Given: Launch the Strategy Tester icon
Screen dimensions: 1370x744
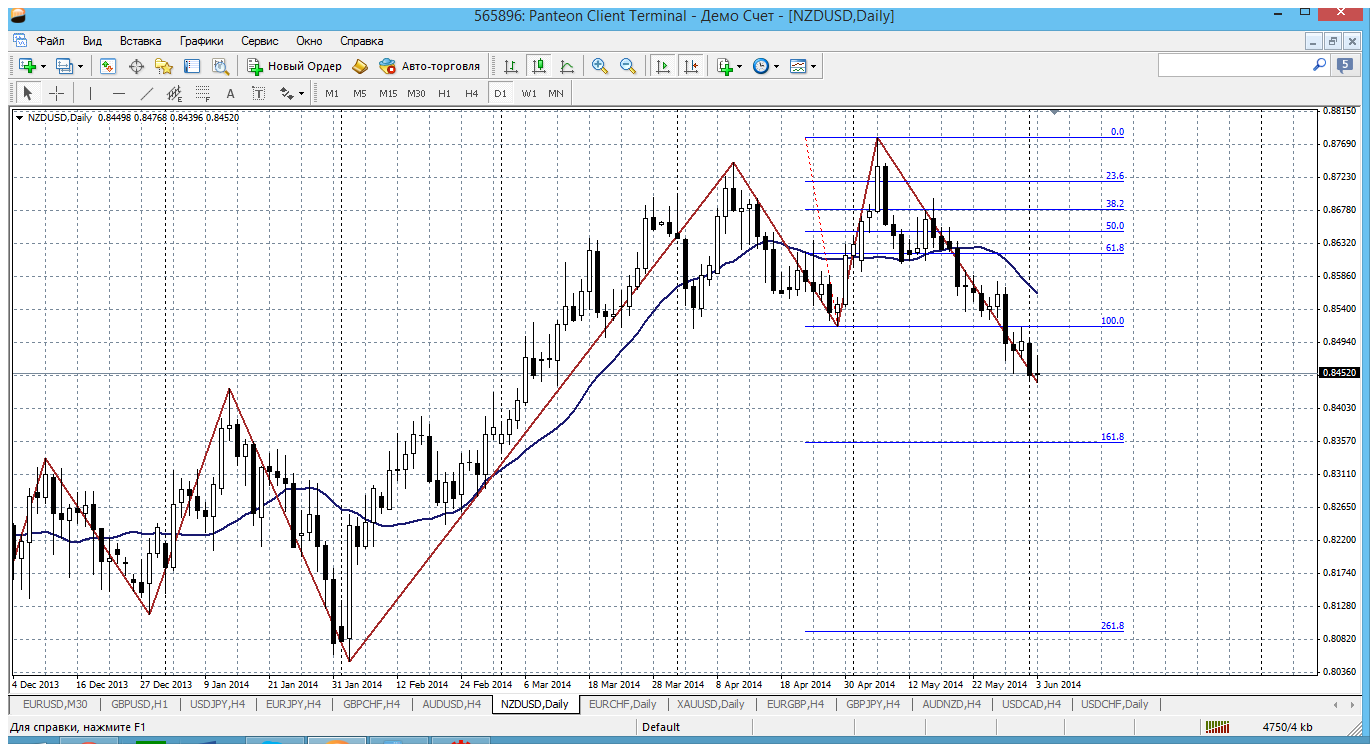Looking at the screenshot, I should [x=220, y=66].
